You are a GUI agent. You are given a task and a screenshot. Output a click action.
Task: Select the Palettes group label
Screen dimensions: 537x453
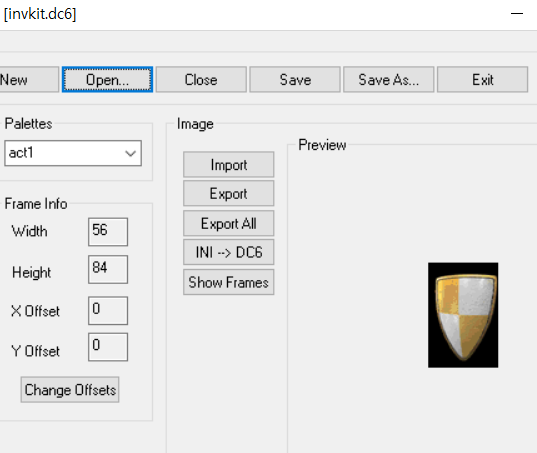tap(28, 124)
